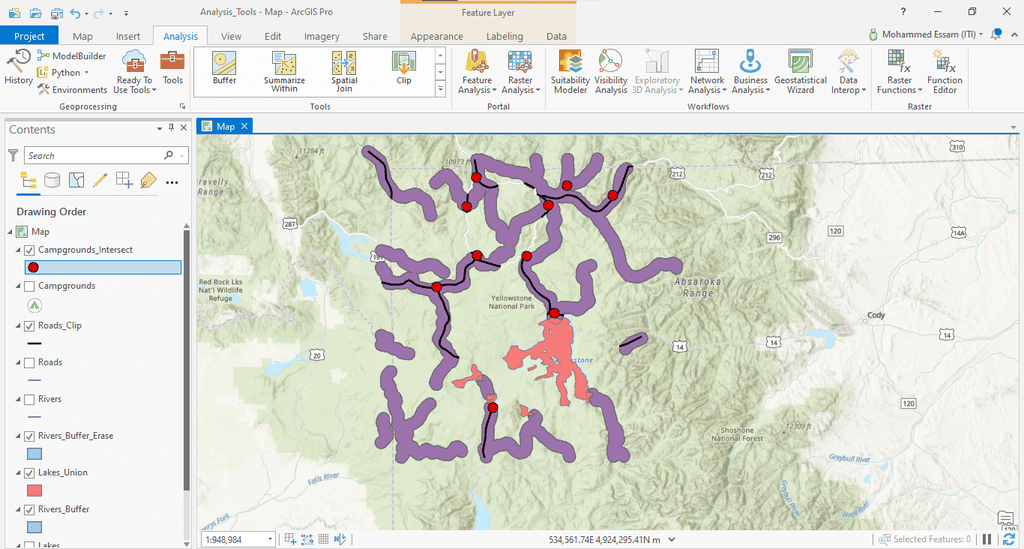1024x549 pixels.
Task: Launch ModelBuilder
Action: tap(72, 56)
